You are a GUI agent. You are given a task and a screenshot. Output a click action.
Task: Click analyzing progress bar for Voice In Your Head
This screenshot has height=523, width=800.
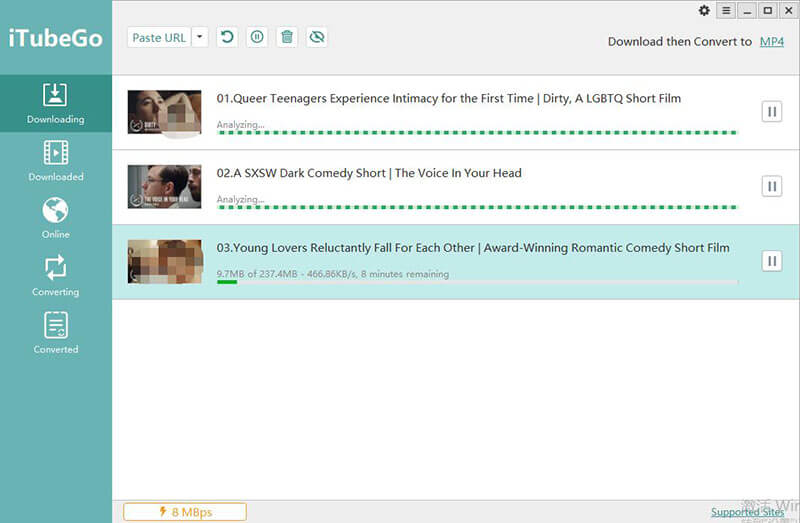[x=477, y=207]
